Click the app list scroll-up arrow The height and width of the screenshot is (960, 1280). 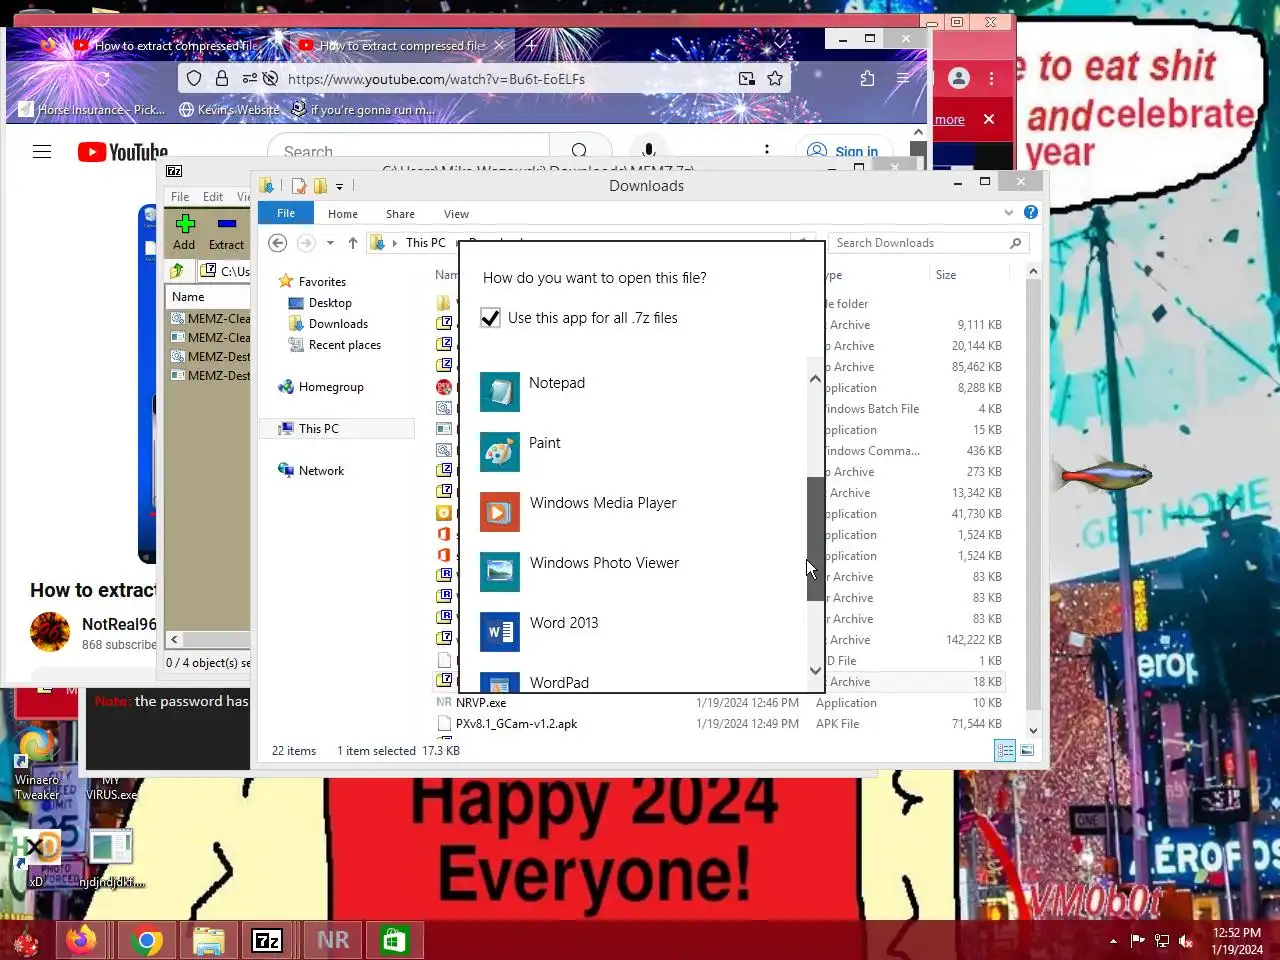coord(815,379)
